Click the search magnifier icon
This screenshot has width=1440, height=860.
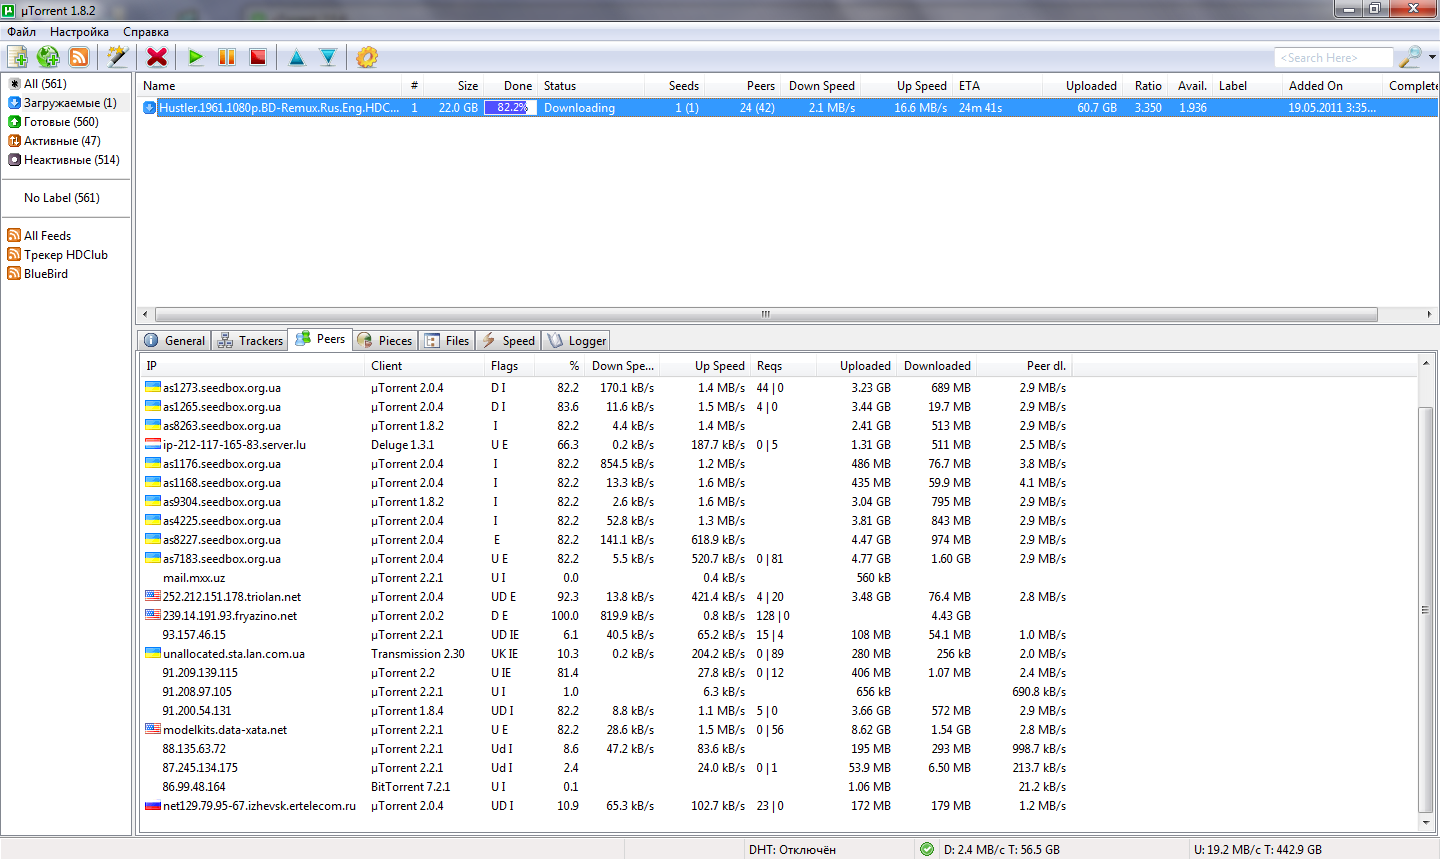tap(1410, 57)
